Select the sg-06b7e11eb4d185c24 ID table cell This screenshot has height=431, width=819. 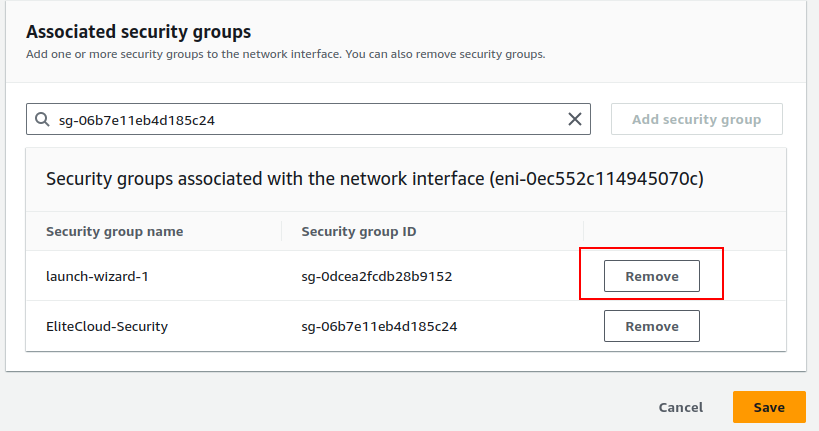[x=379, y=327]
